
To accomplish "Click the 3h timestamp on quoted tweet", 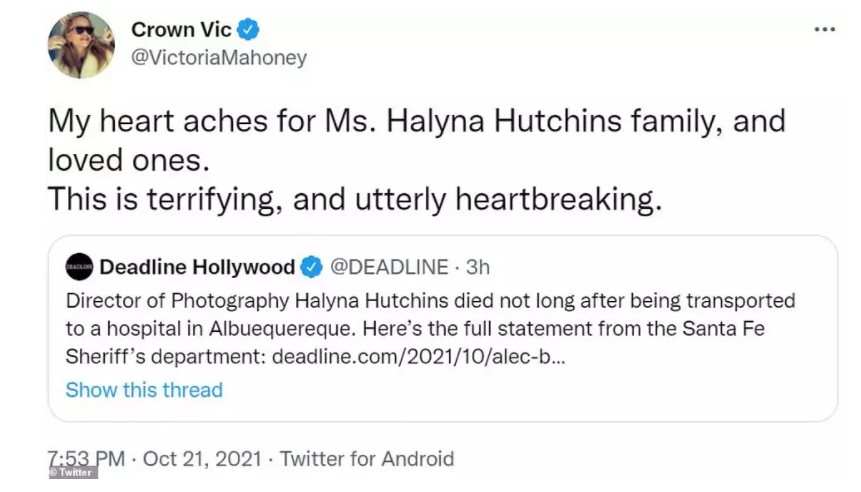I will (478, 267).
